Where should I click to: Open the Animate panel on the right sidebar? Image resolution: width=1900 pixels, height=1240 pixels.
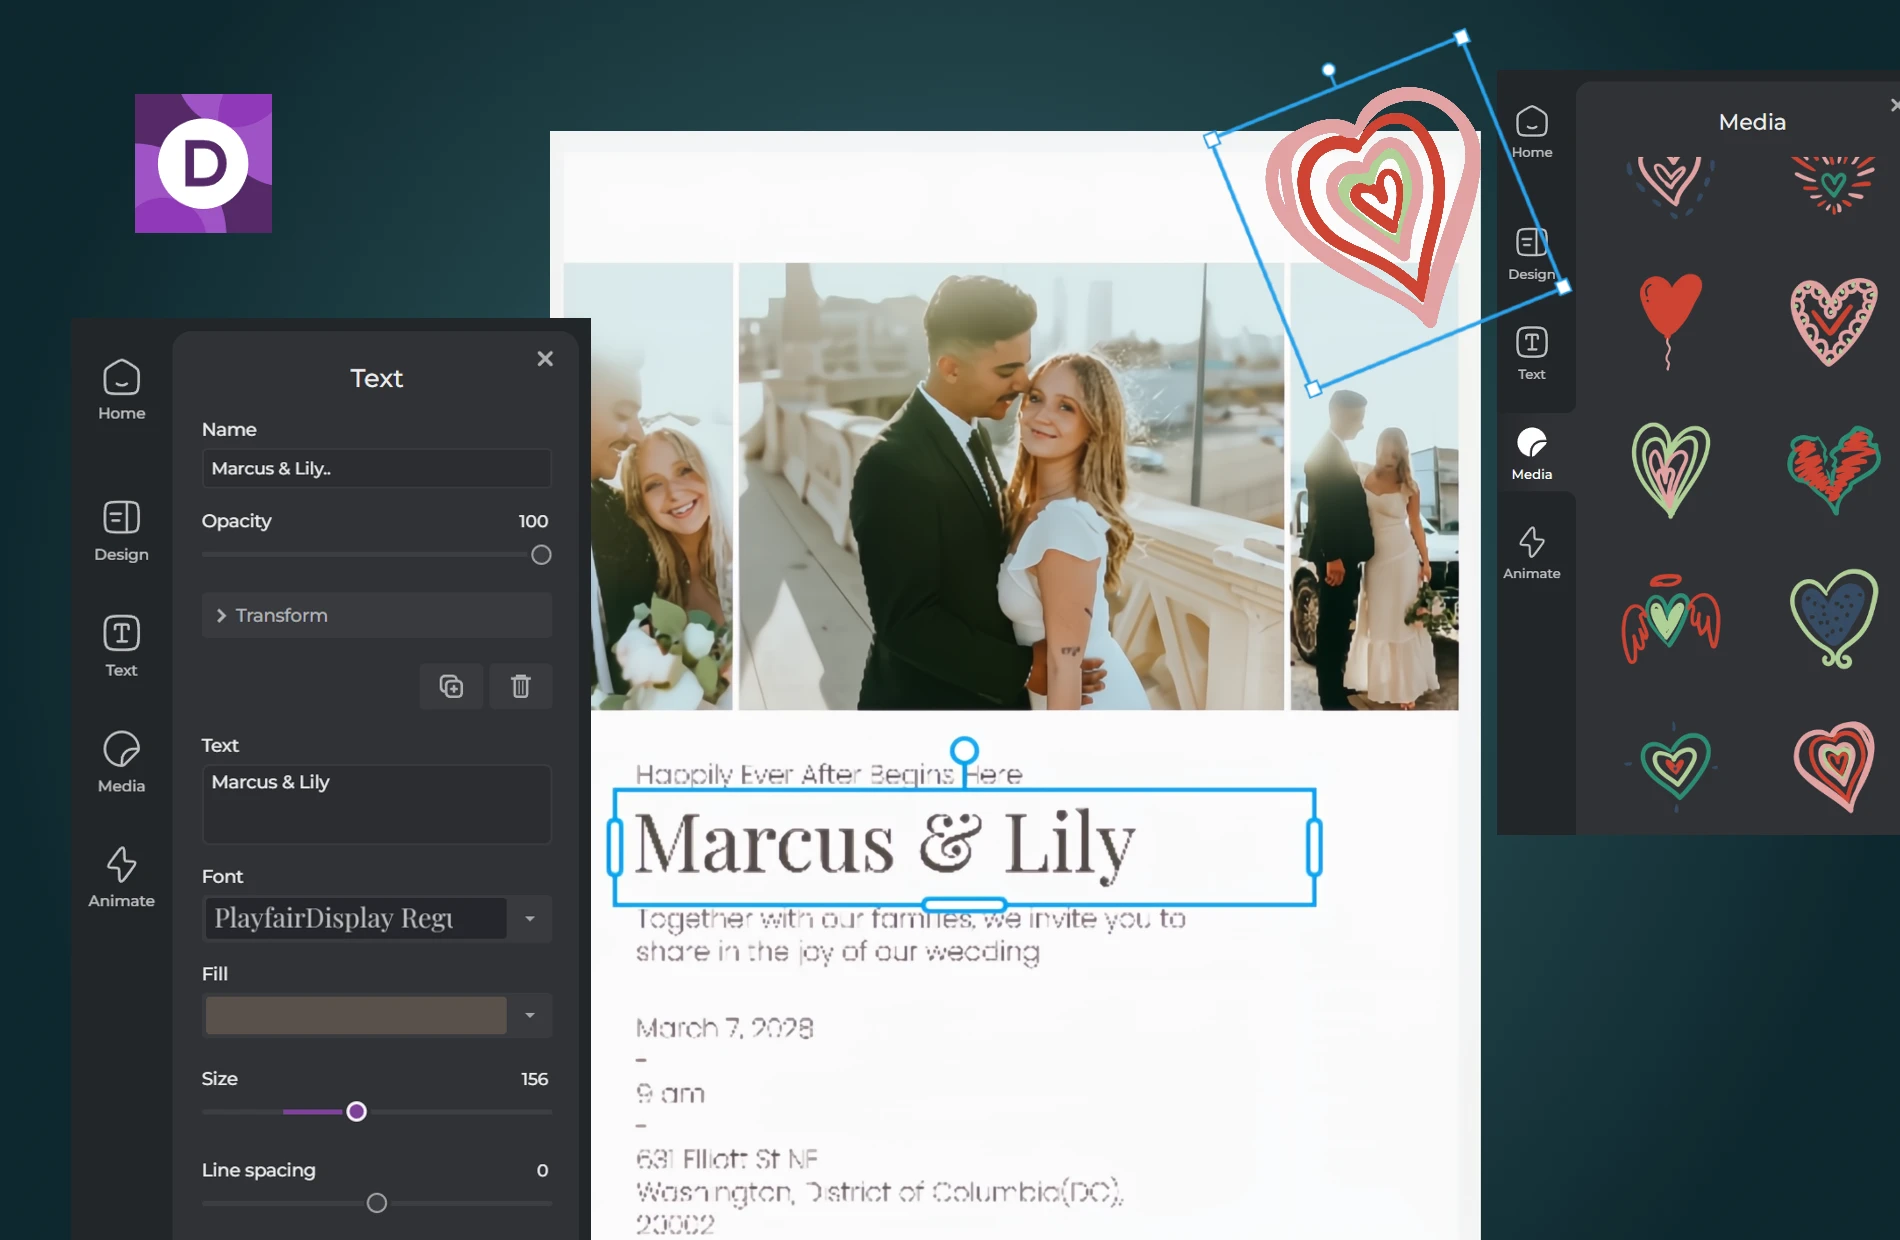pos(1532,548)
